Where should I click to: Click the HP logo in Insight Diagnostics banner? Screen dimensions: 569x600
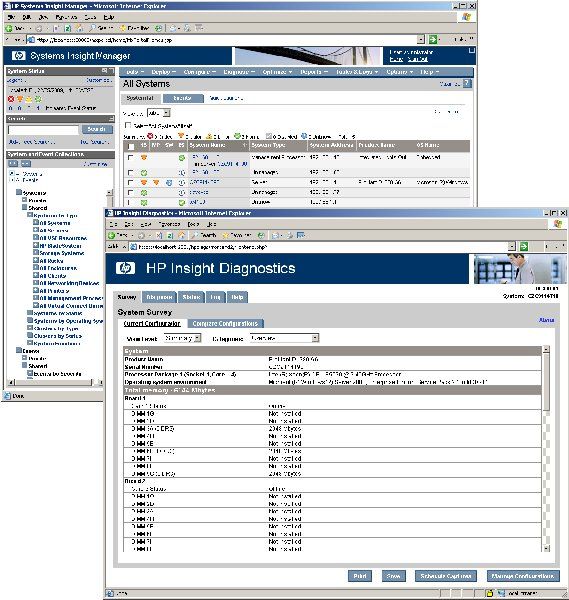coord(126,268)
